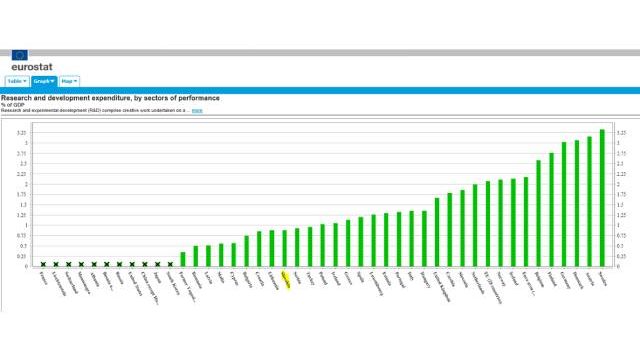Click the leftmost X no-data marker
The width and height of the screenshot is (640, 360).
(x=43, y=264)
